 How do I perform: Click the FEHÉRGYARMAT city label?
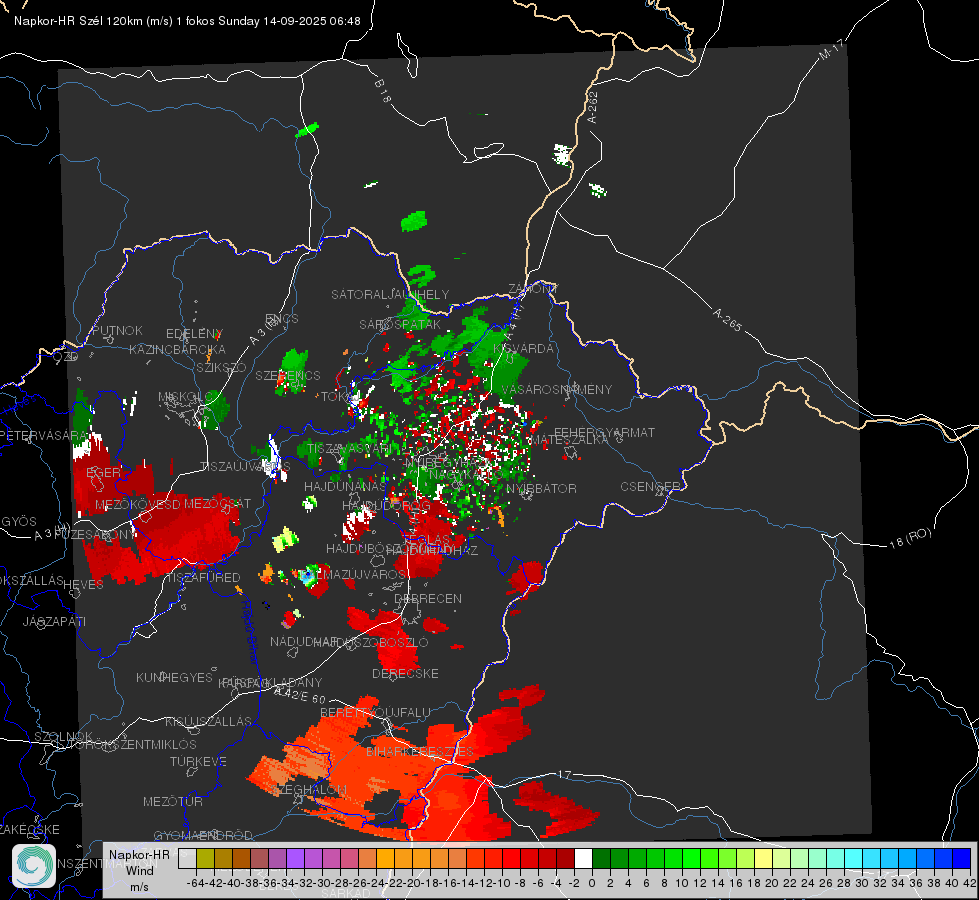click(604, 432)
